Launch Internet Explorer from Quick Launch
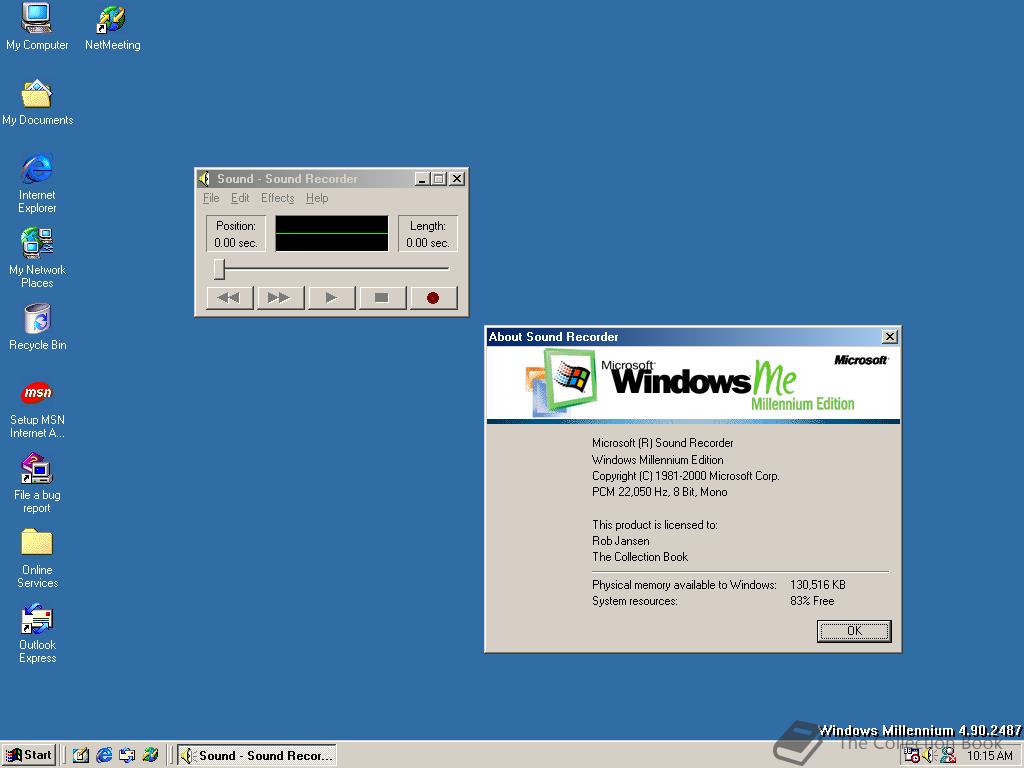The height and width of the screenshot is (768, 1024). pyautogui.click(x=104, y=756)
